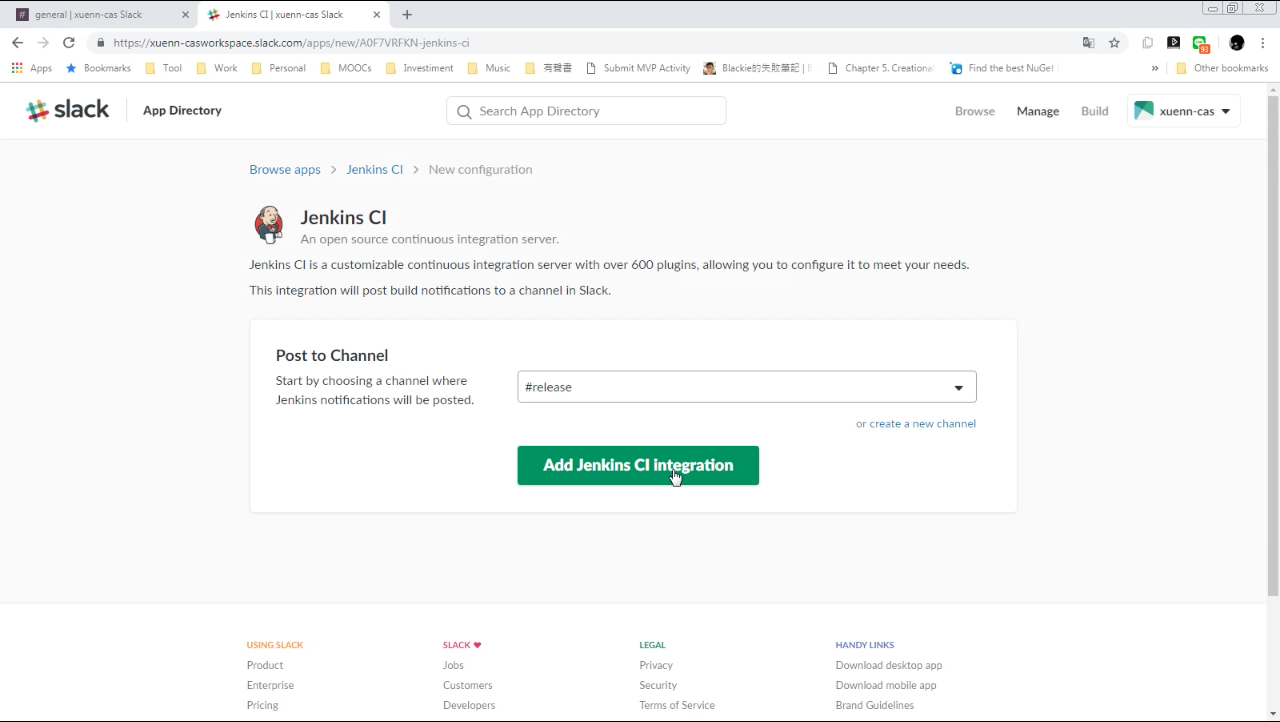The image size is (1280, 722).
Task: Go back using browser back arrow
Action: point(17,43)
